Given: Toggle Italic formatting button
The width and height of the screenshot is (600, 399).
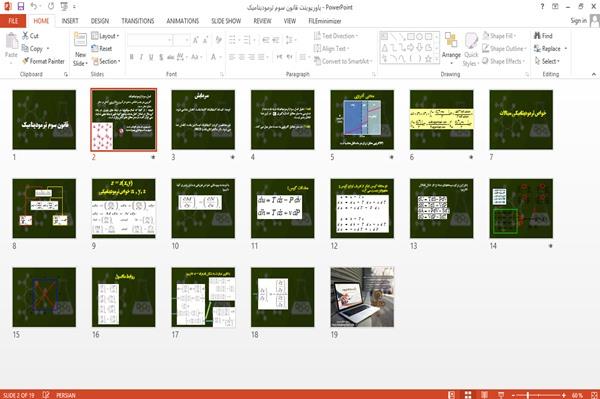Looking at the screenshot, I should point(141,57).
